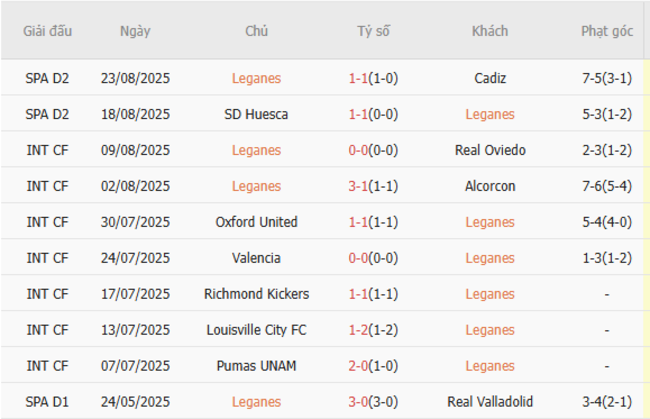Open the 2-0 Pumas UNAM match score

(359, 366)
